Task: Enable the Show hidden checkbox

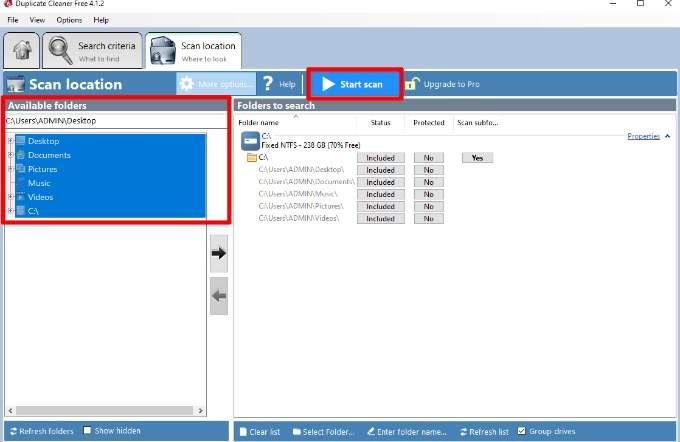Action: point(87,430)
